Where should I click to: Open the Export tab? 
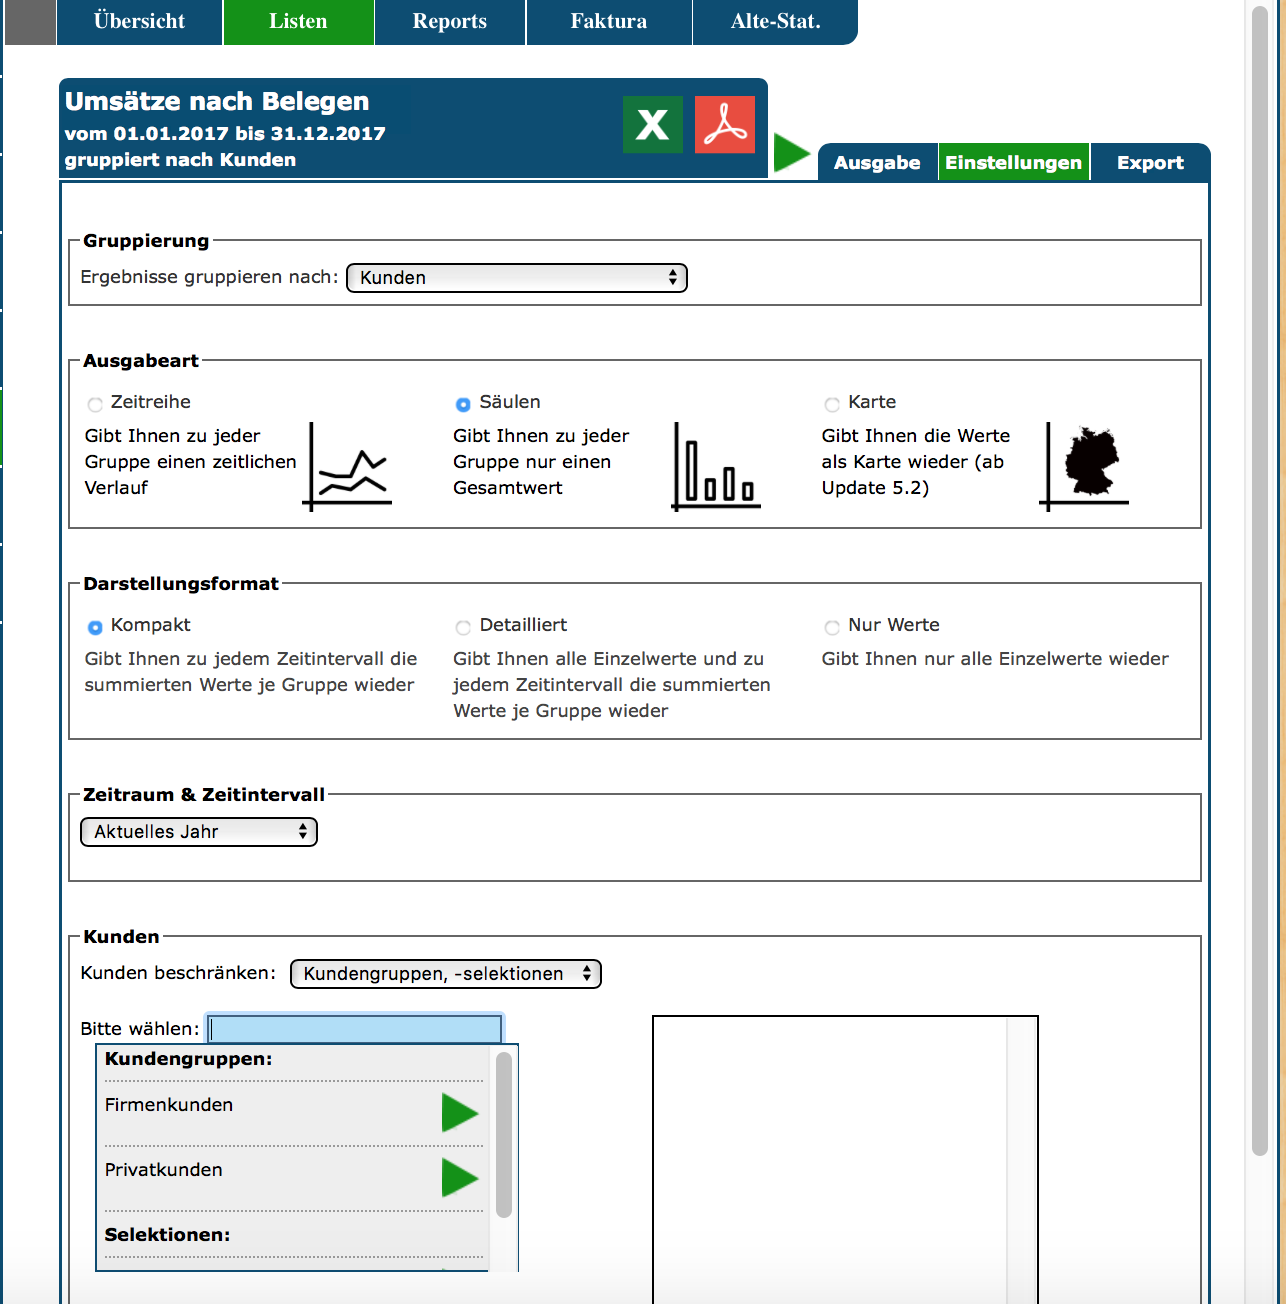pyautogui.click(x=1150, y=163)
